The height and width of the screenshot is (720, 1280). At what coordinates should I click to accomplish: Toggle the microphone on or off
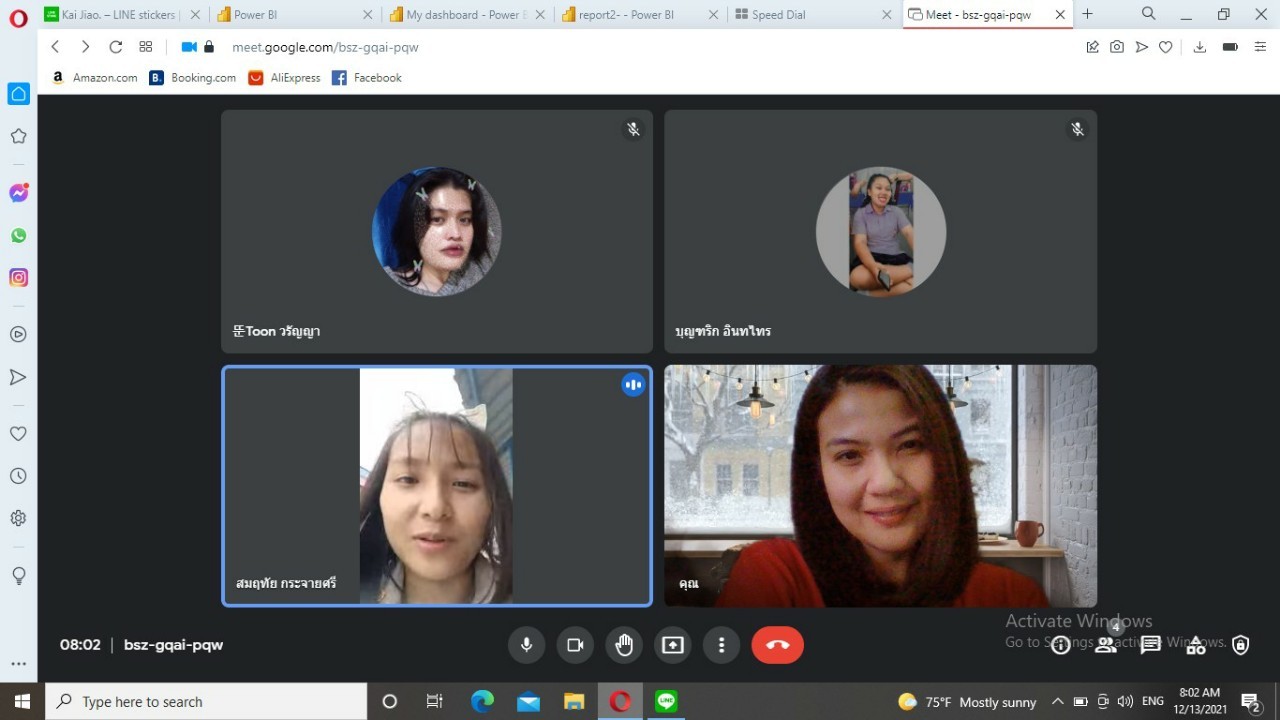coord(526,645)
